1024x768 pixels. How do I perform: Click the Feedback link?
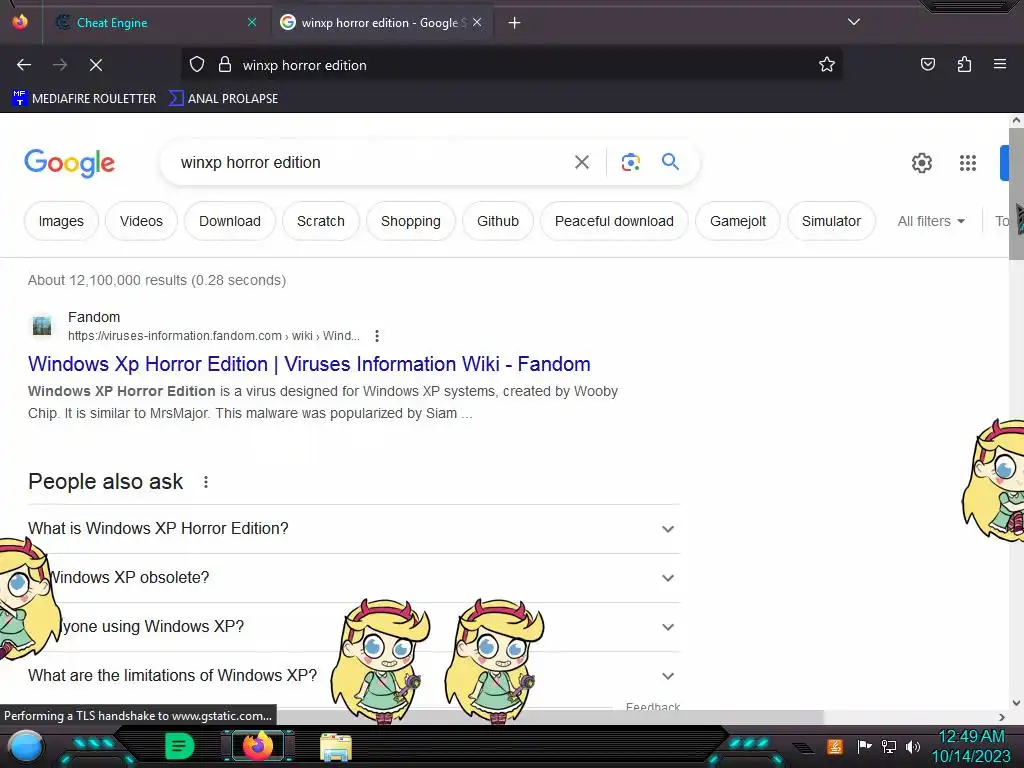[x=652, y=706]
